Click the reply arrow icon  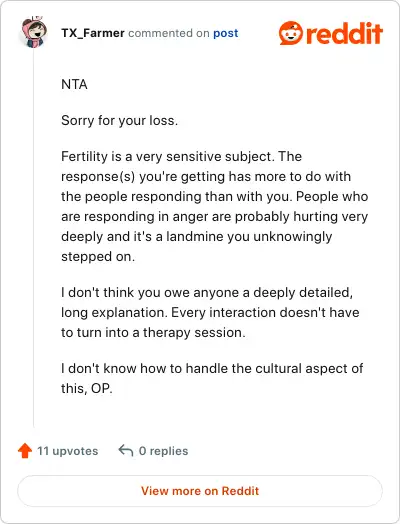(x=126, y=450)
